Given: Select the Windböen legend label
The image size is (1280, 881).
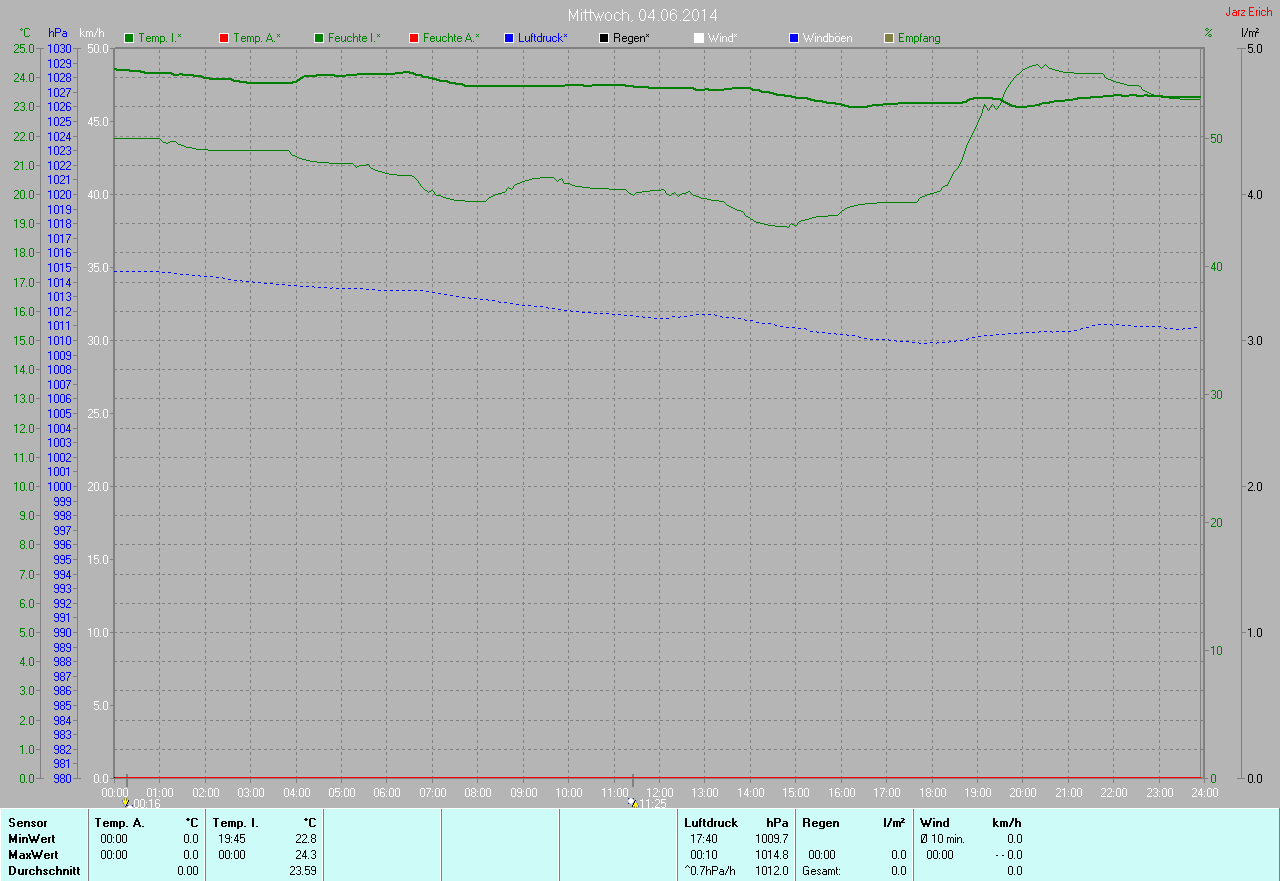Looking at the screenshot, I should (828, 38).
